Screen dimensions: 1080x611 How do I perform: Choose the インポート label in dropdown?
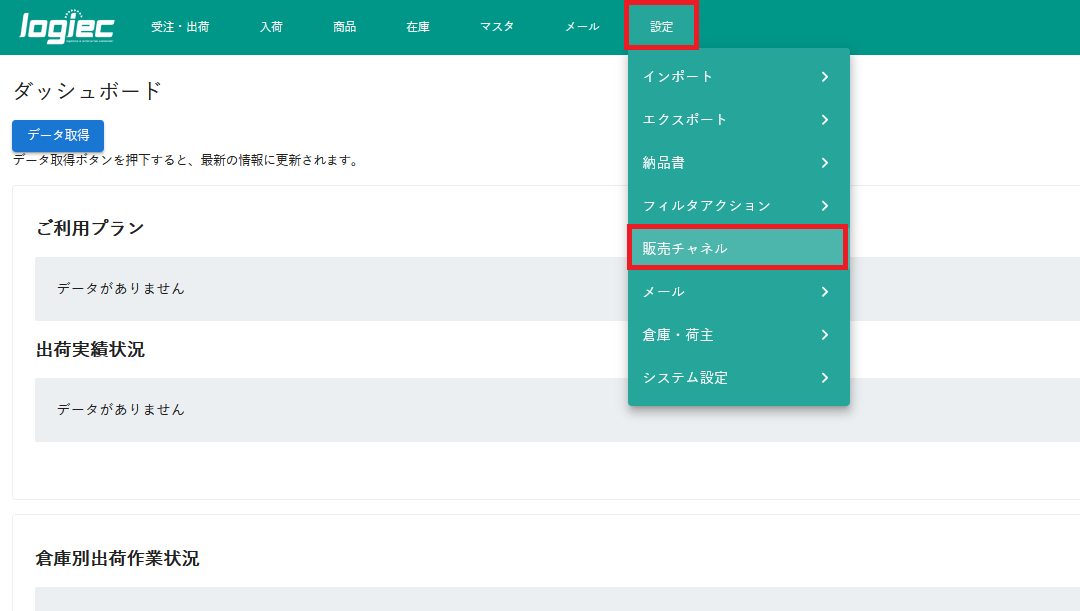click(678, 77)
